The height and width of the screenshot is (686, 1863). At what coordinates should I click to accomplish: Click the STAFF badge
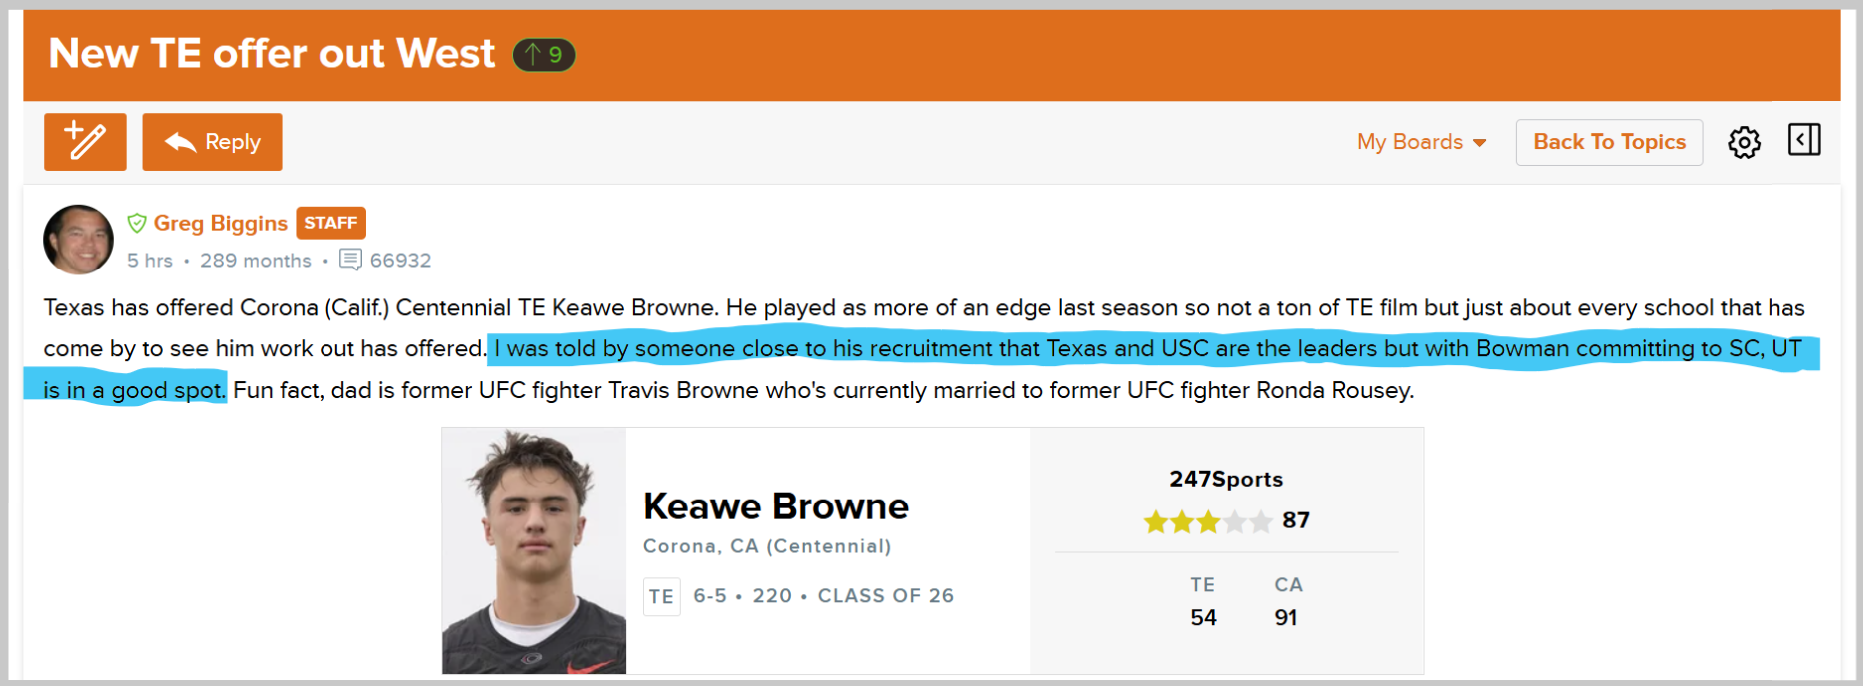tap(331, 223)
